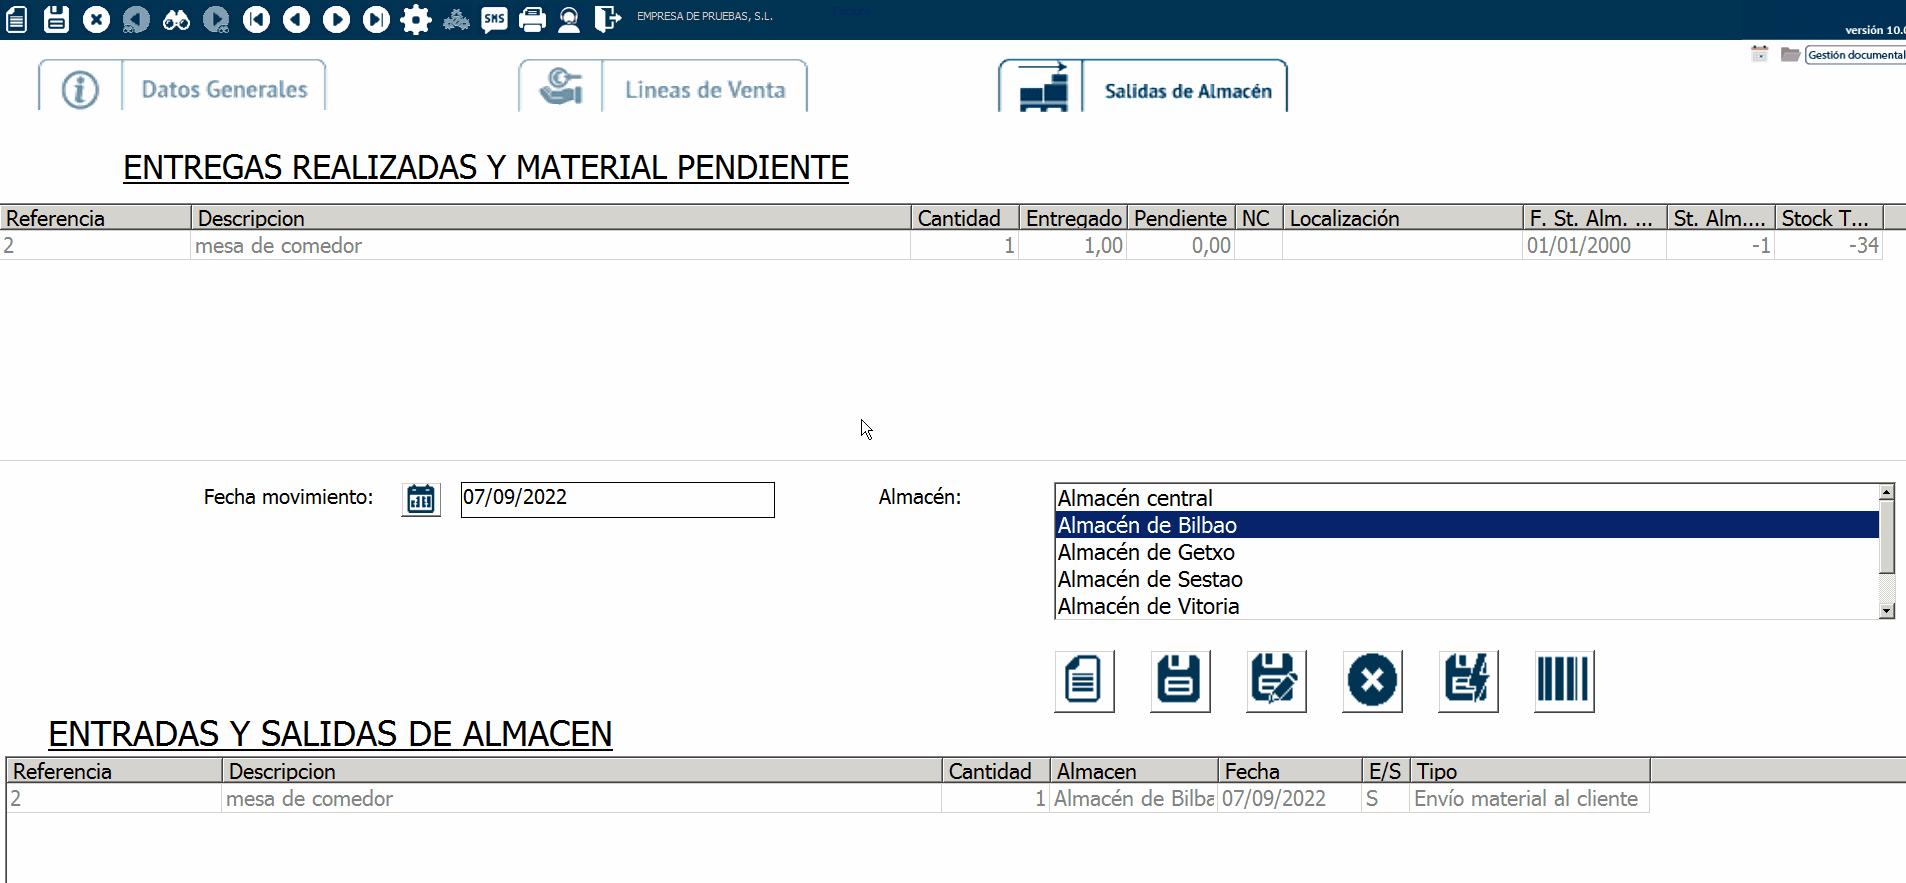The width and height of the screenshot is (1906, 883).
Task: Click the Gestión documental button
Action: [1855, 55]
